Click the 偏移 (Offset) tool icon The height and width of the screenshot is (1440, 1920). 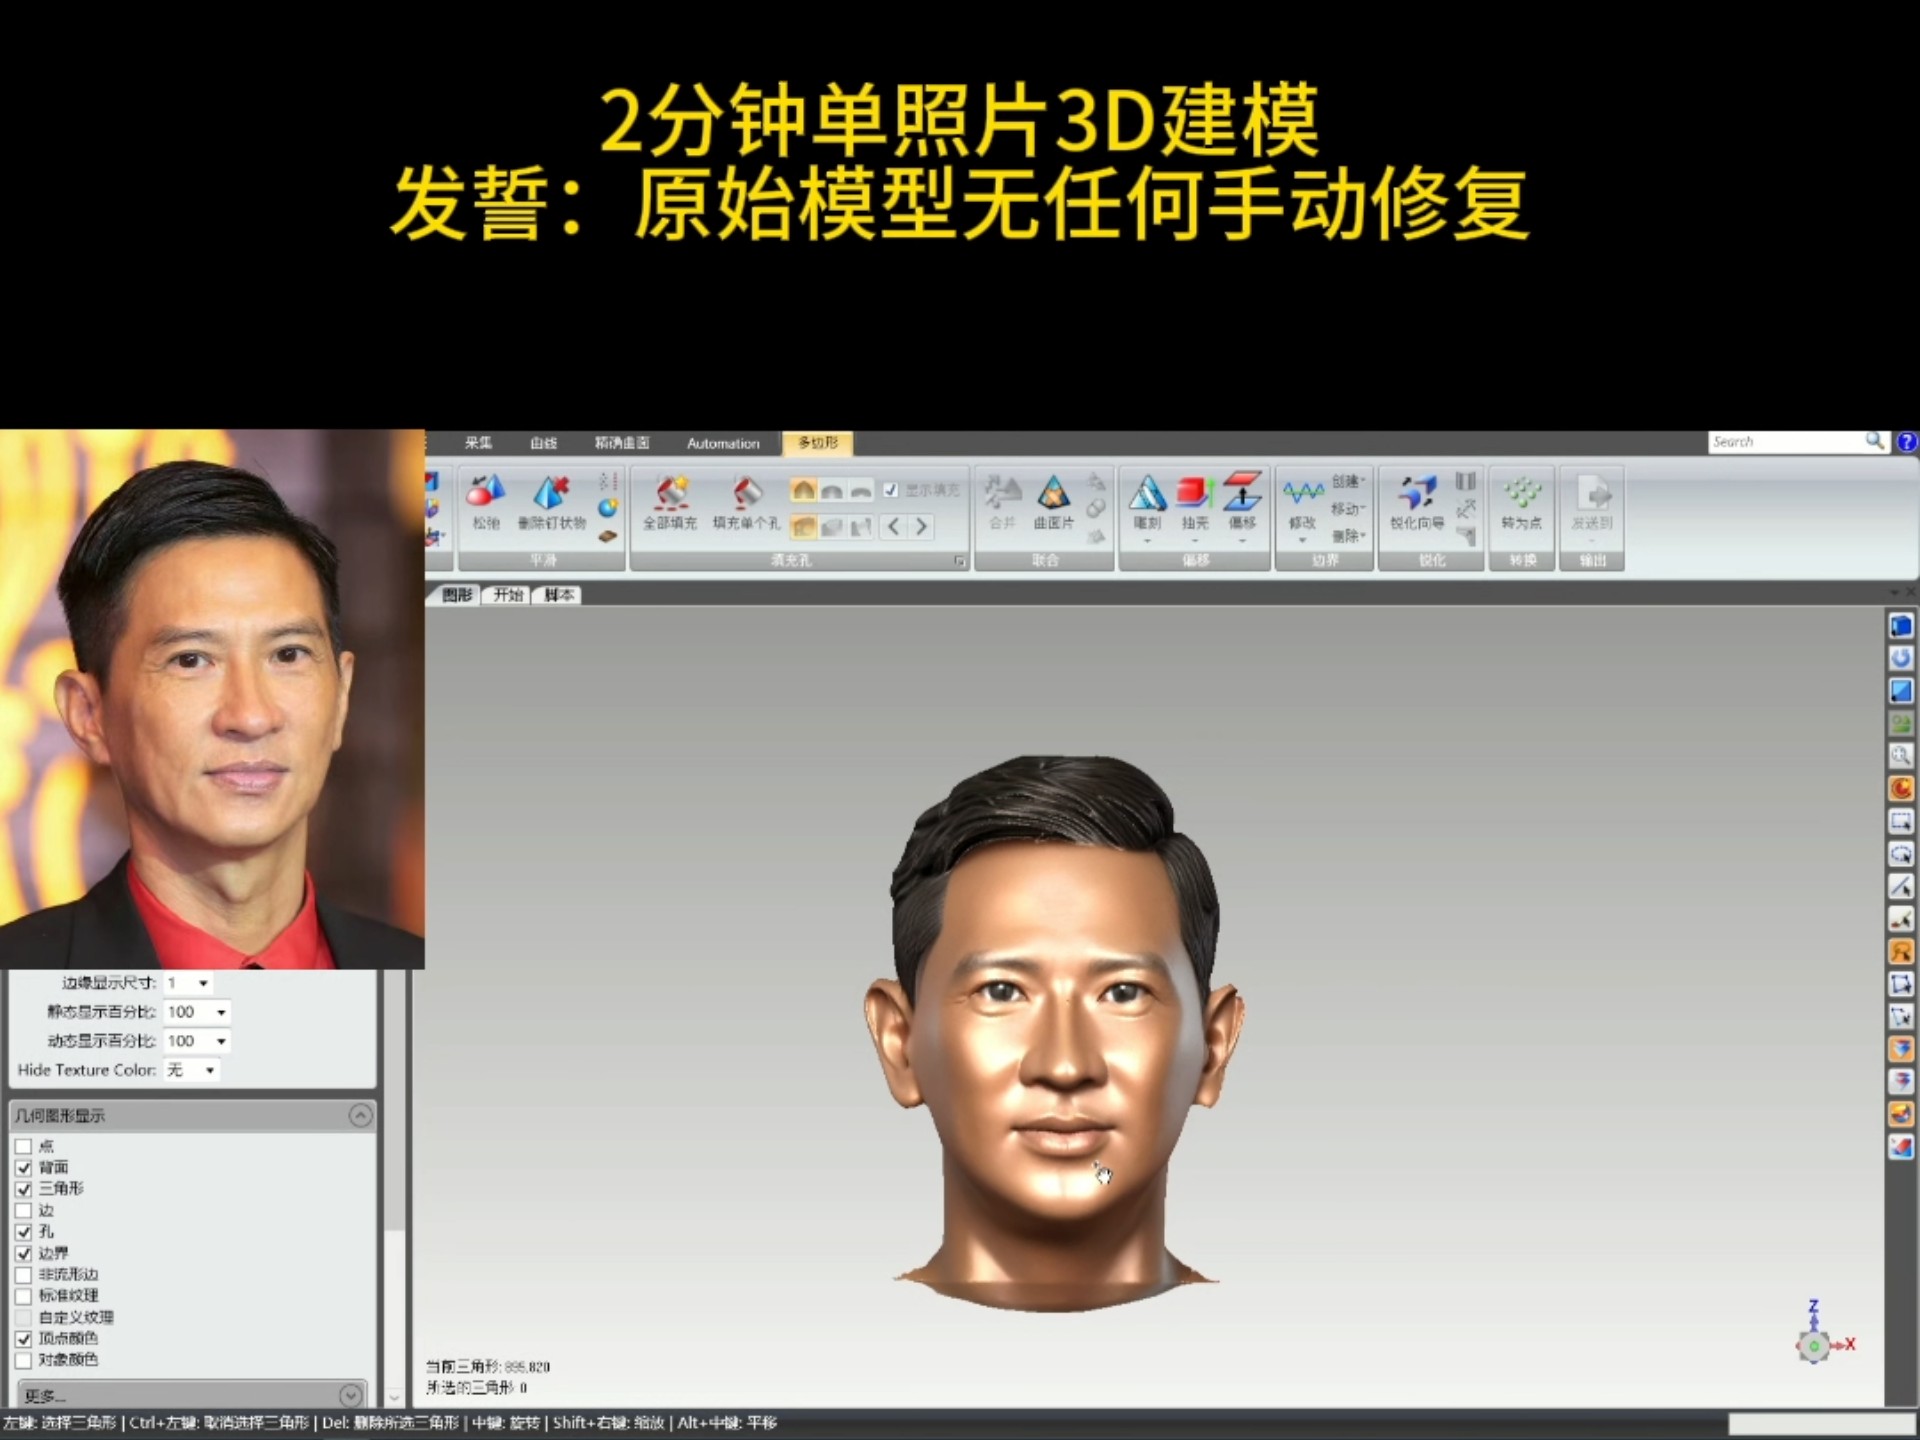(1242, 492)
